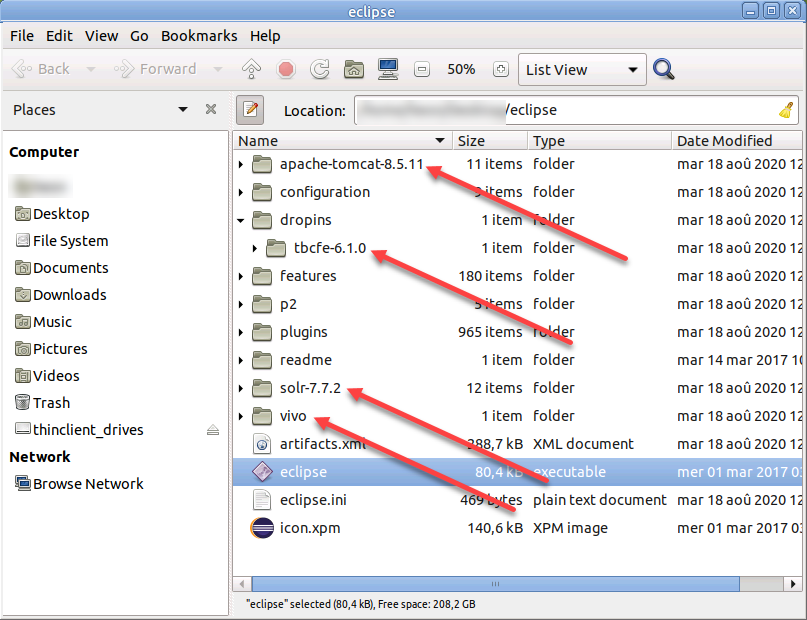Open the Home folder icon
Image resolution: width=807 pixels, height=620 pixels.
coord(354,69)
